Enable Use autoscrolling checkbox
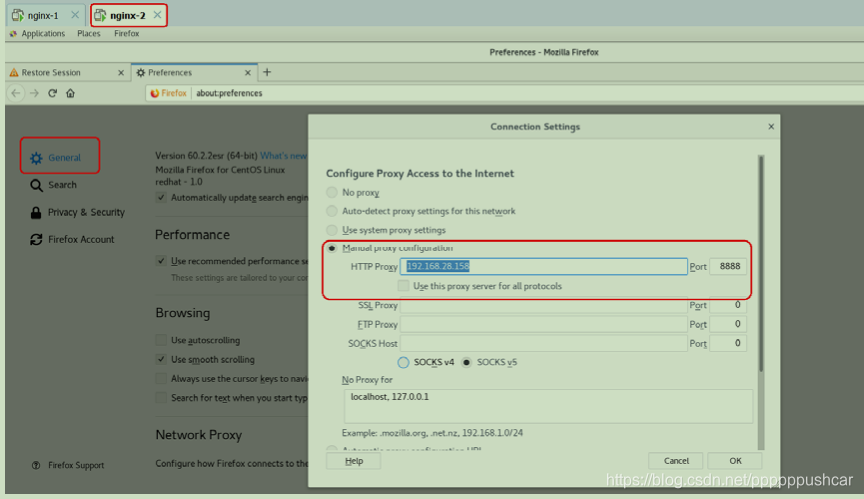The image size is (864, 499). click(x=161, y=340)
